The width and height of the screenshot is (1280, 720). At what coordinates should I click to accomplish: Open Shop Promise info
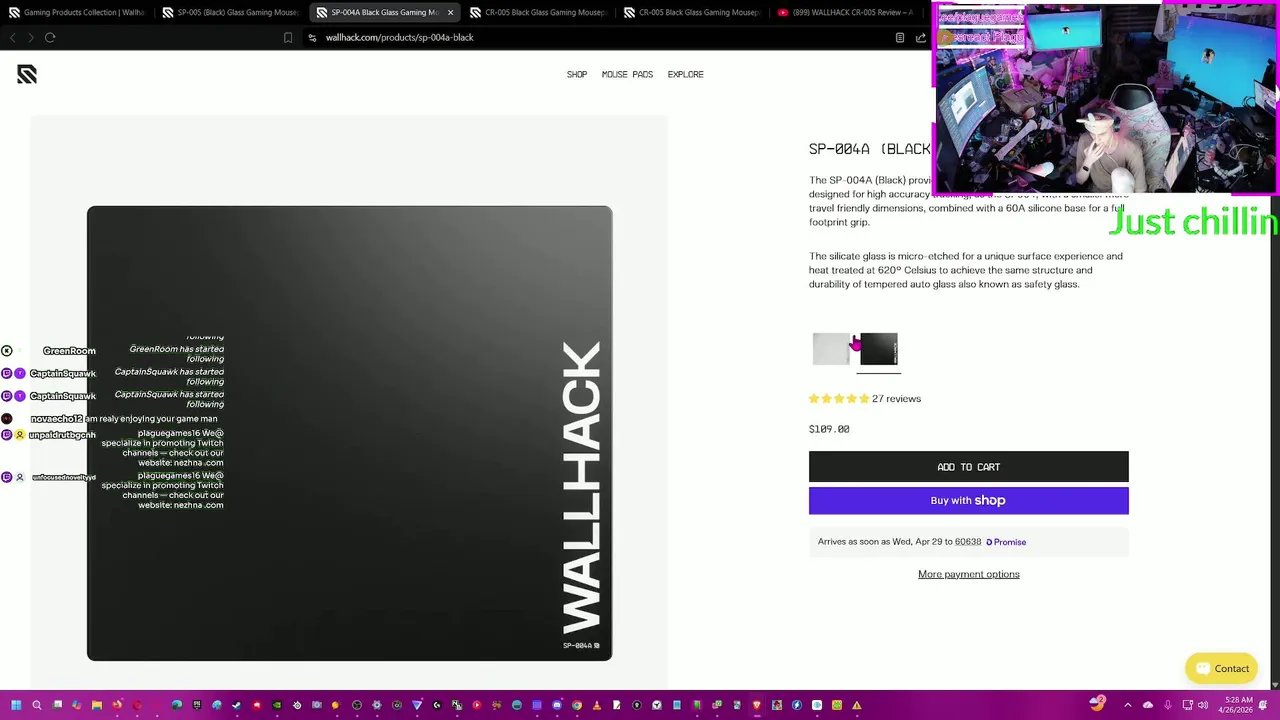1006,542
